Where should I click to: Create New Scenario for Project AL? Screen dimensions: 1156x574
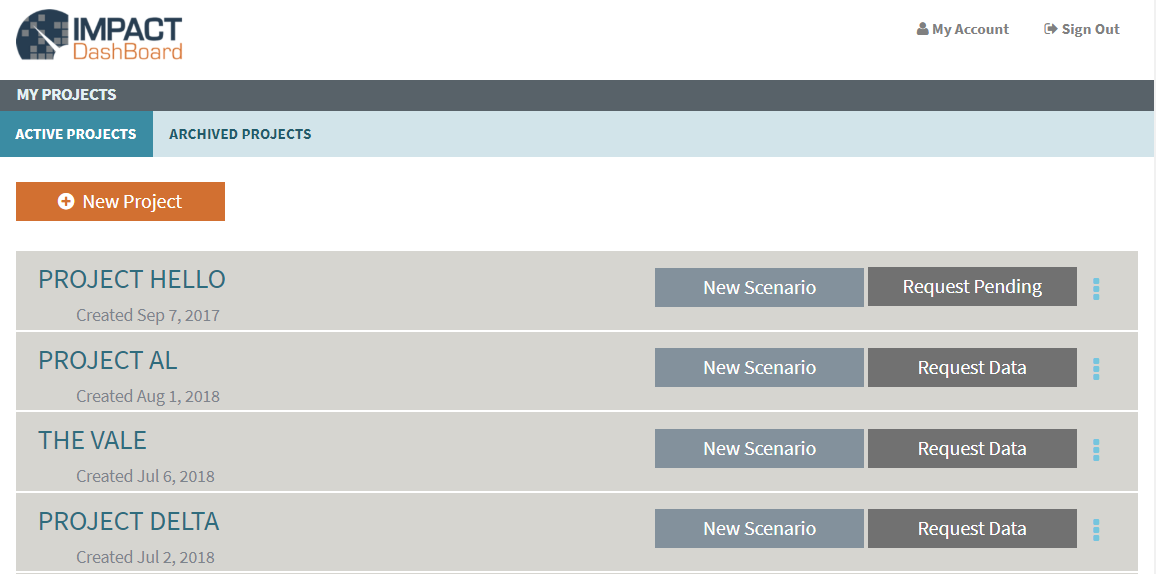[759, 368]
